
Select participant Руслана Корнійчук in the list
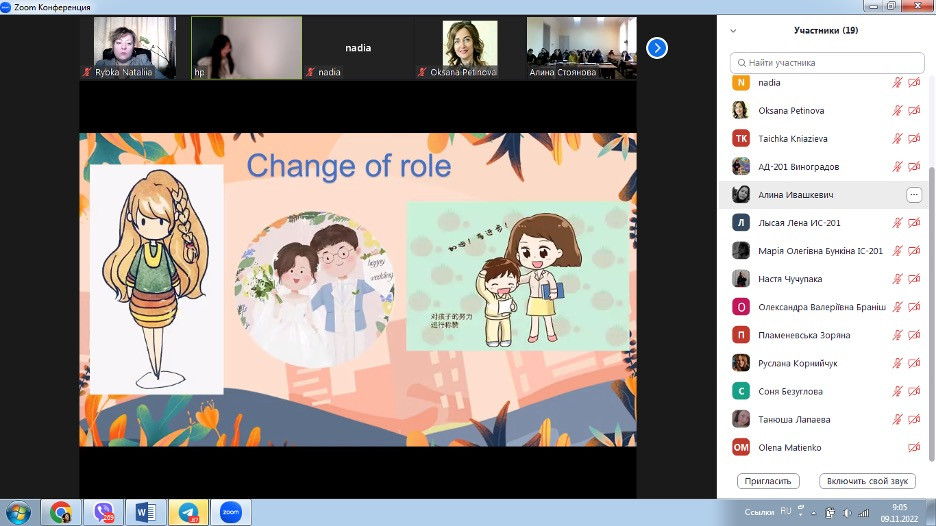(x=800, y=363)
